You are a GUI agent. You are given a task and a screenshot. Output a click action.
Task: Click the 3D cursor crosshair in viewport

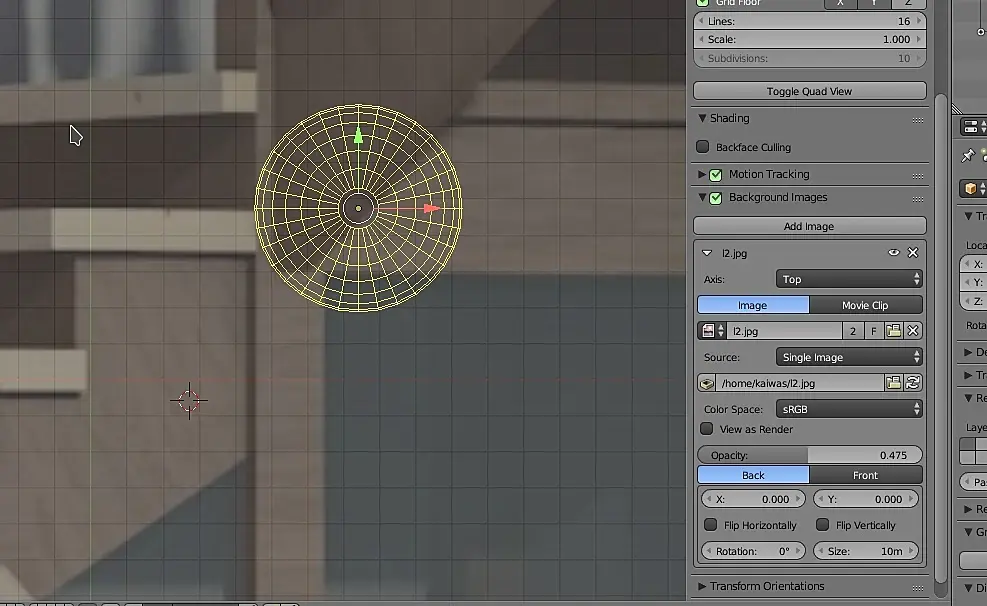point(189,400)
